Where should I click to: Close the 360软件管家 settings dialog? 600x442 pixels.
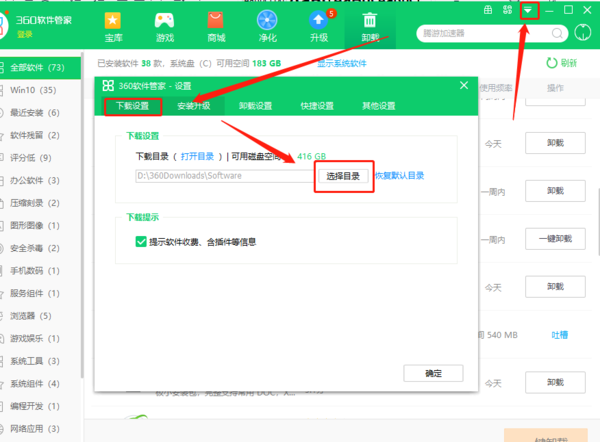click(x=463, y=85)
